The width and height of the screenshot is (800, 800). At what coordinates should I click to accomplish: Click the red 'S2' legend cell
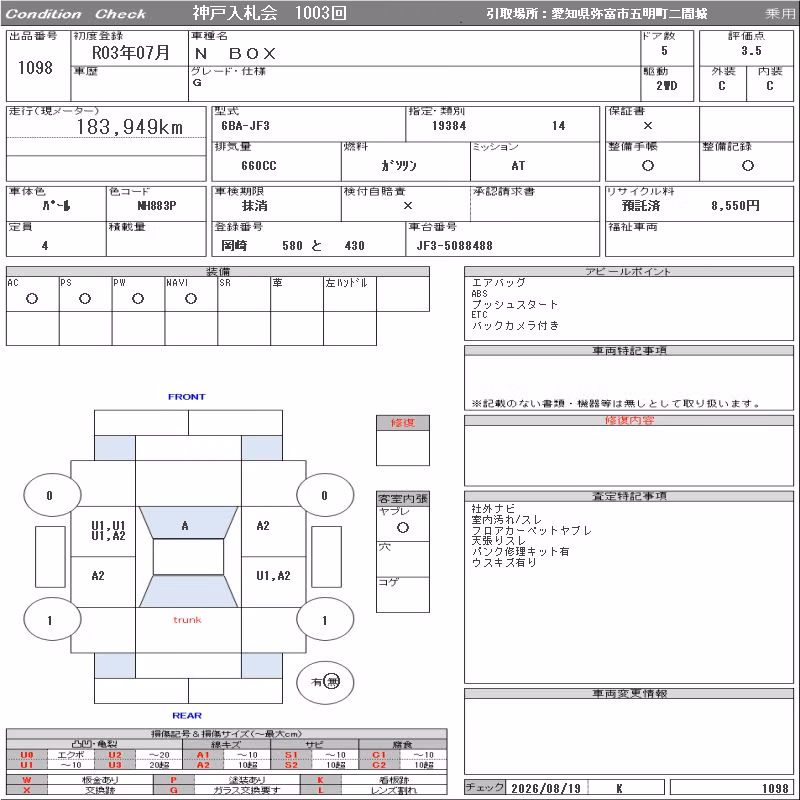point(291,765)
